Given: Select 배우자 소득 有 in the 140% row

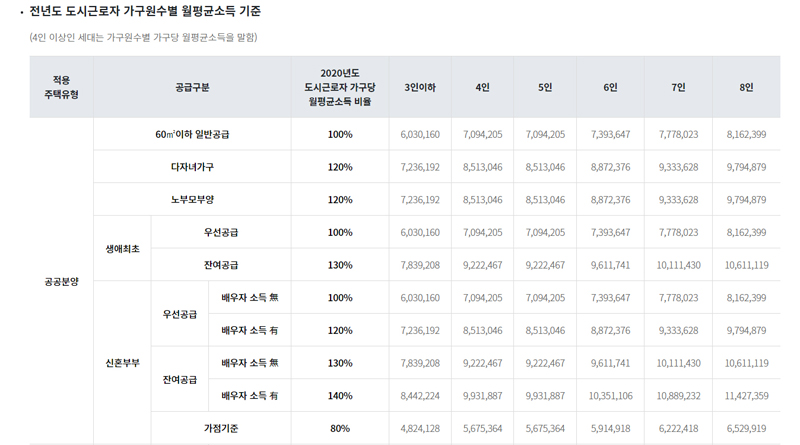Looking at the screenshot, I should tap(249, 395).
